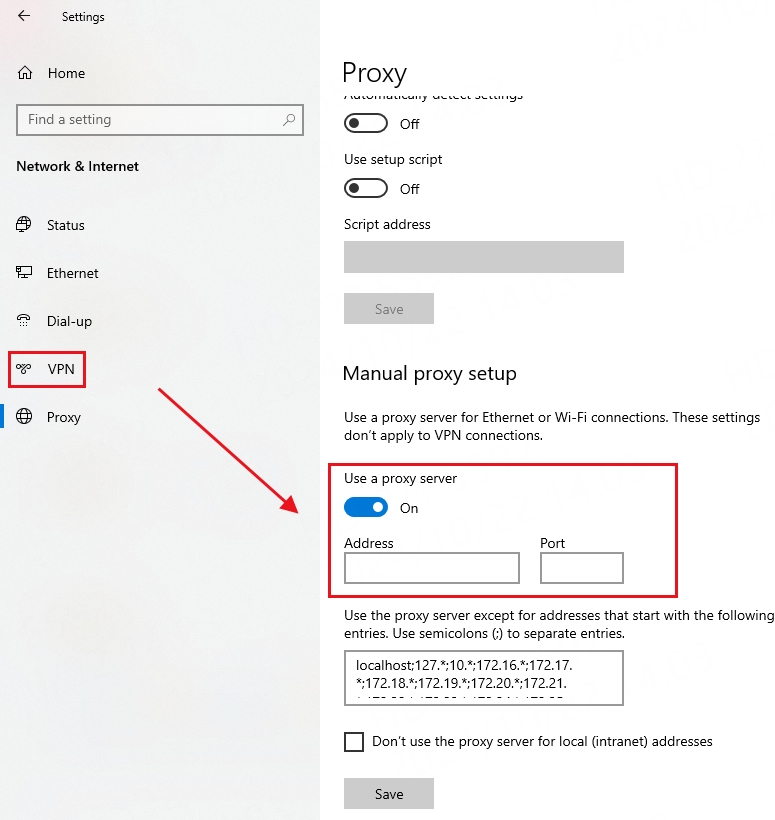Click the Dial-up icon

(24, 321)
